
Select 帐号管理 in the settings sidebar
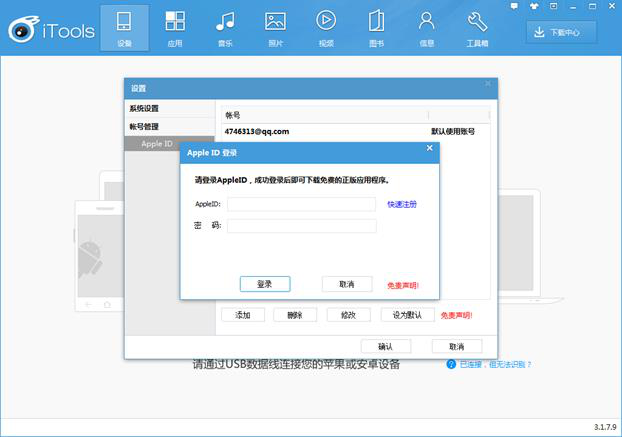coord(144,127)
